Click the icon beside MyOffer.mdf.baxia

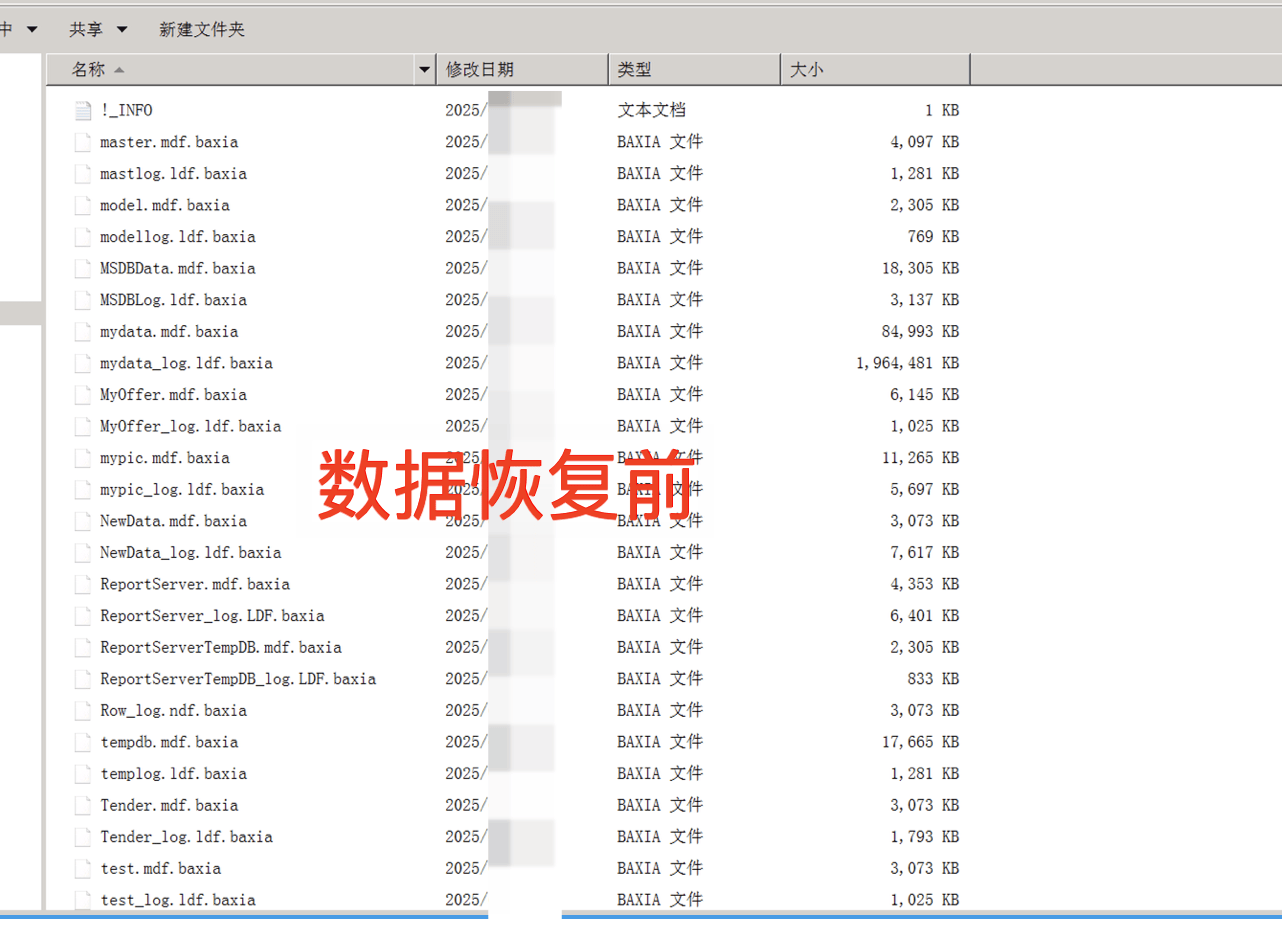click(82, 394)
